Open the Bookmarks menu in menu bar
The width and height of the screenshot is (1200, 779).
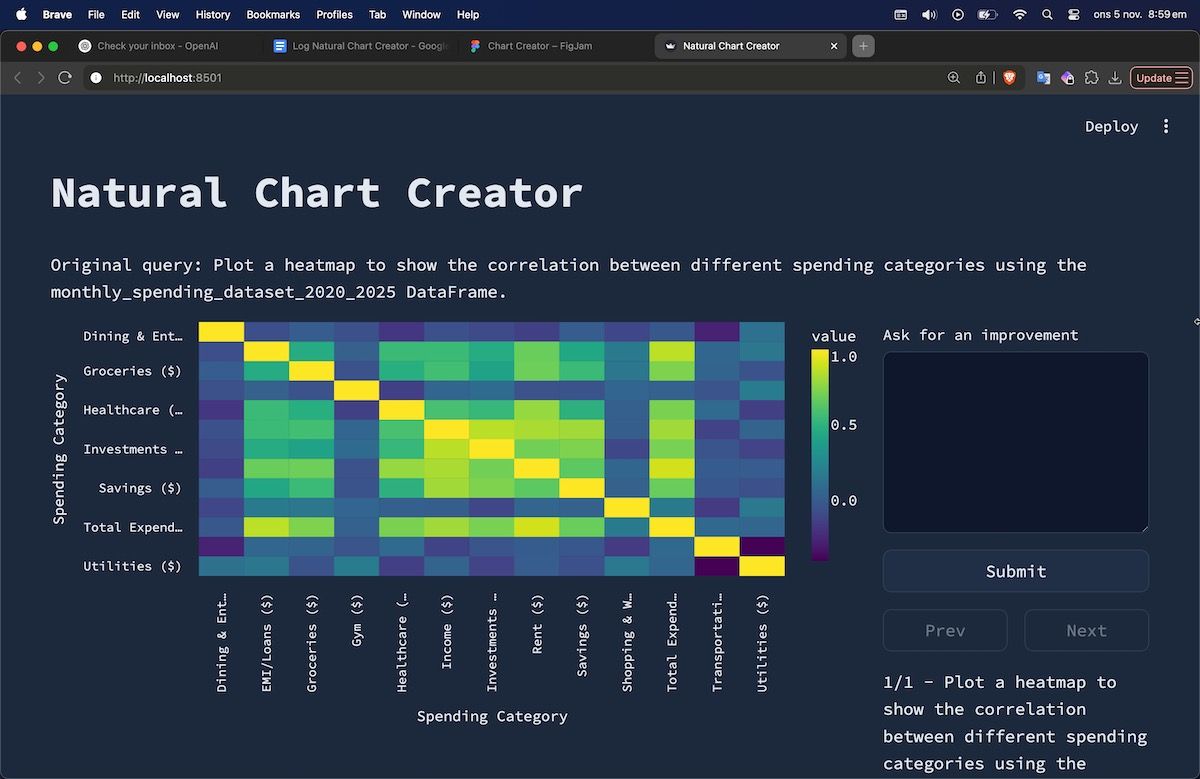tap(273, 15)
